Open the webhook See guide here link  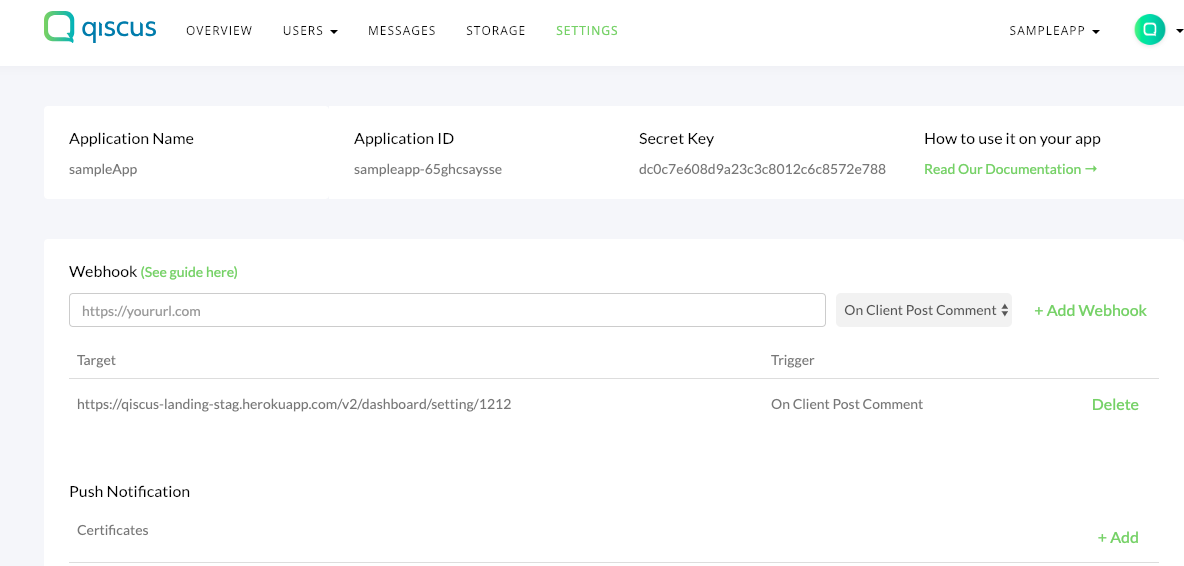[x=189, y=272]
